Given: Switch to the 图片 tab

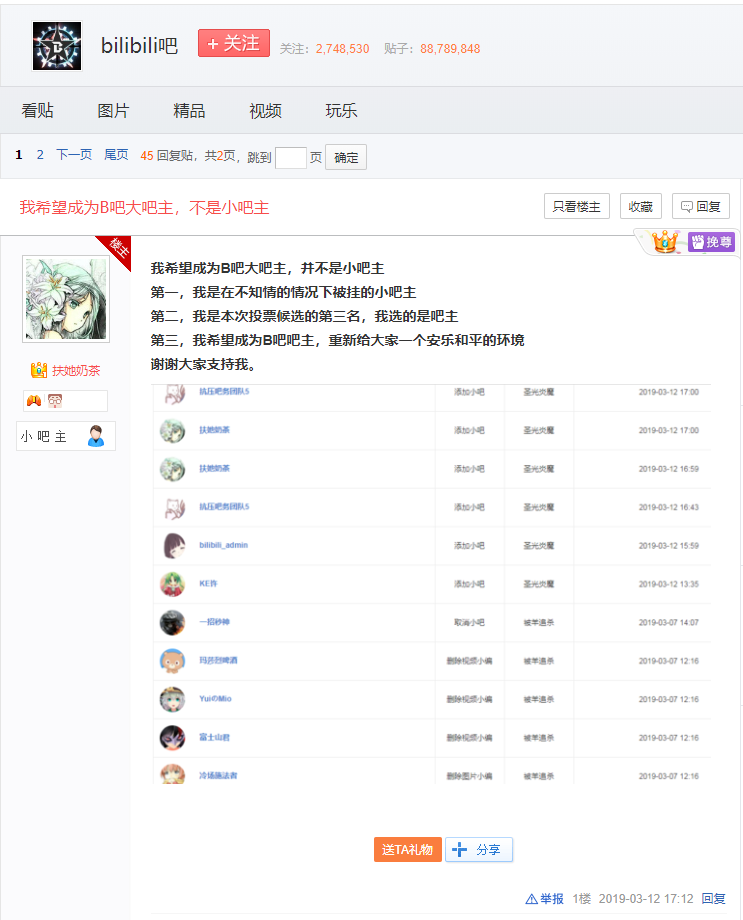Looking at the screenshot, I should click(113, 111).
